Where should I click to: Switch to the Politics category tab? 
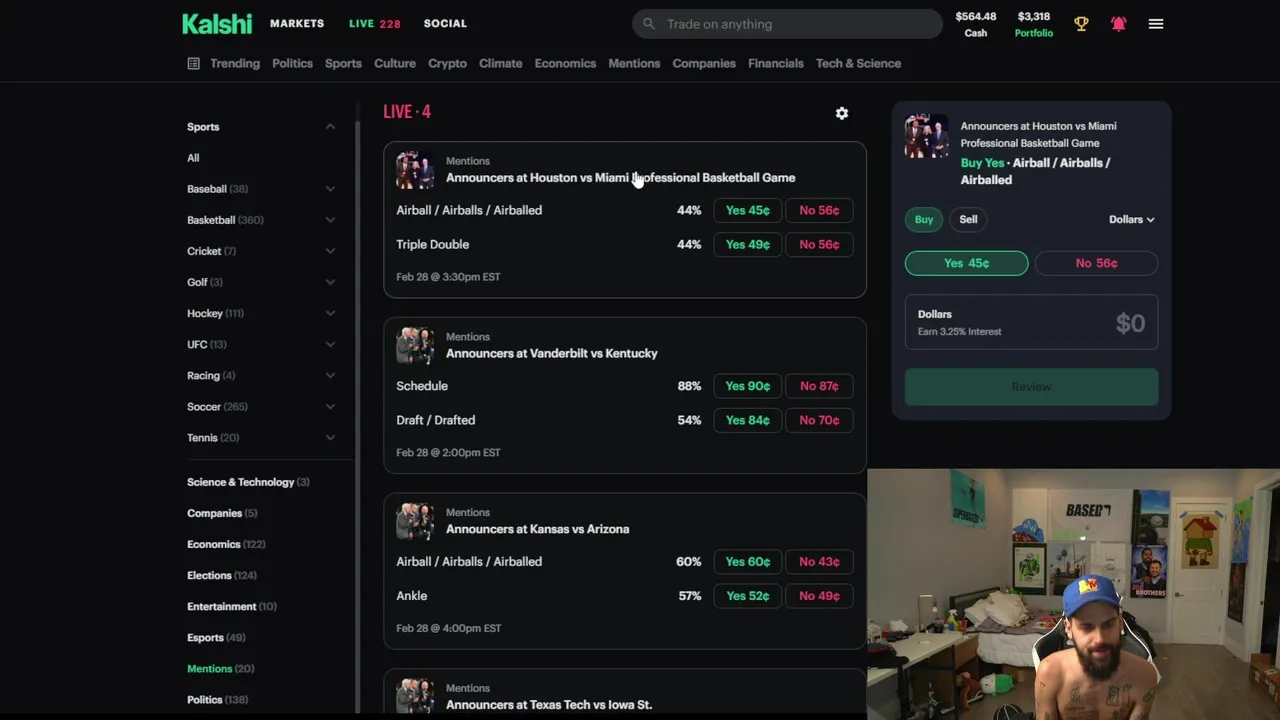(x=292, y=63)
